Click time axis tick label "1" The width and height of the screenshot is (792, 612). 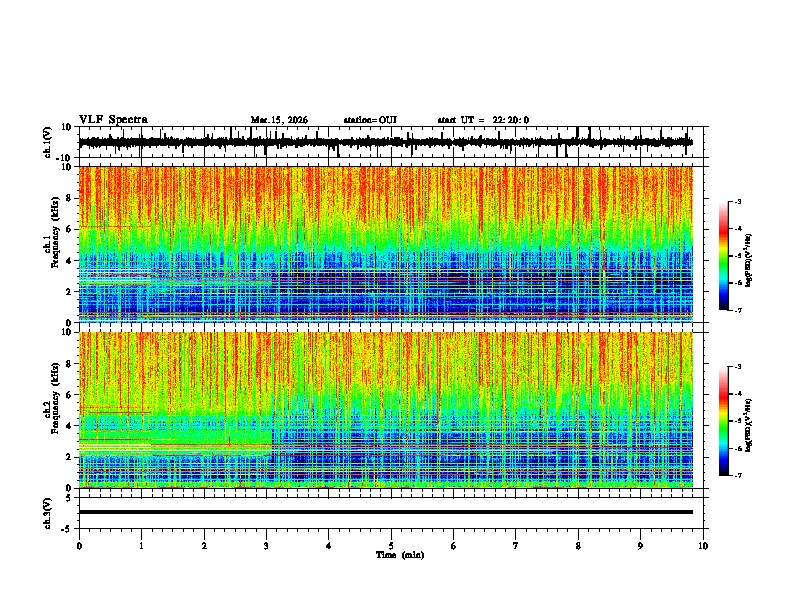141,546
